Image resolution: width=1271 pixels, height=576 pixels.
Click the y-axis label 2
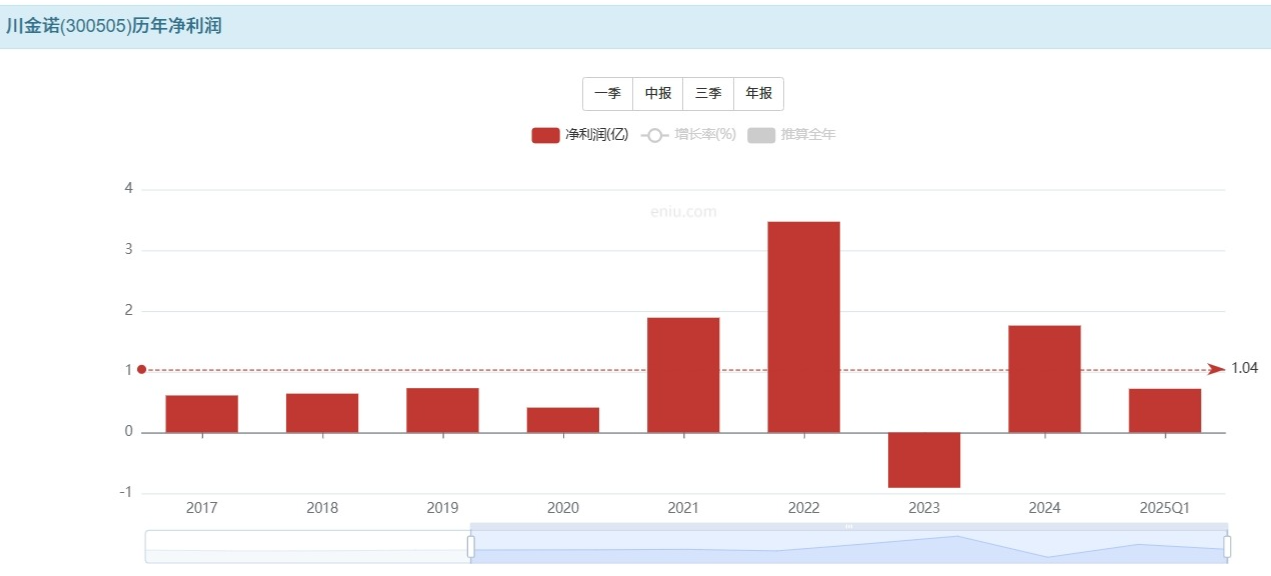(129, 311)
